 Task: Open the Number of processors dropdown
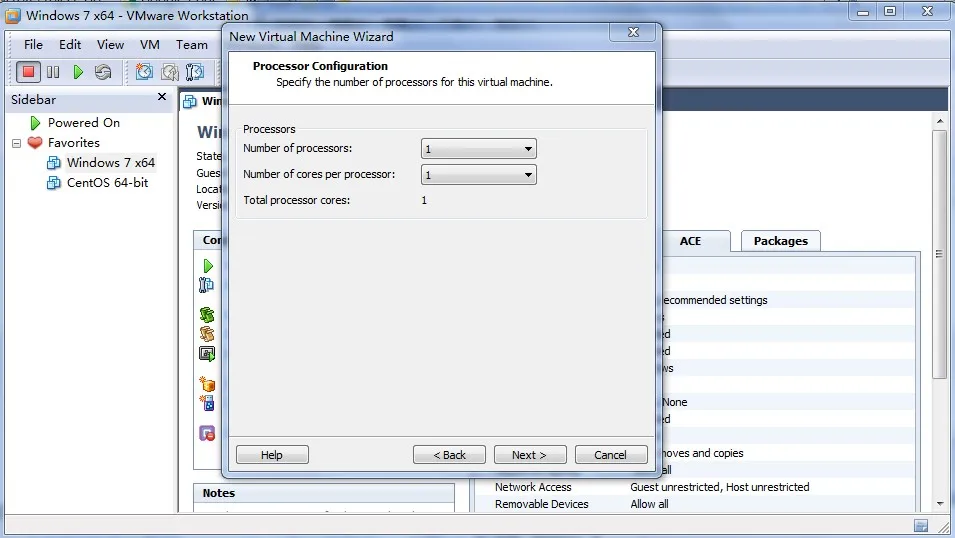tap(479, 149)
